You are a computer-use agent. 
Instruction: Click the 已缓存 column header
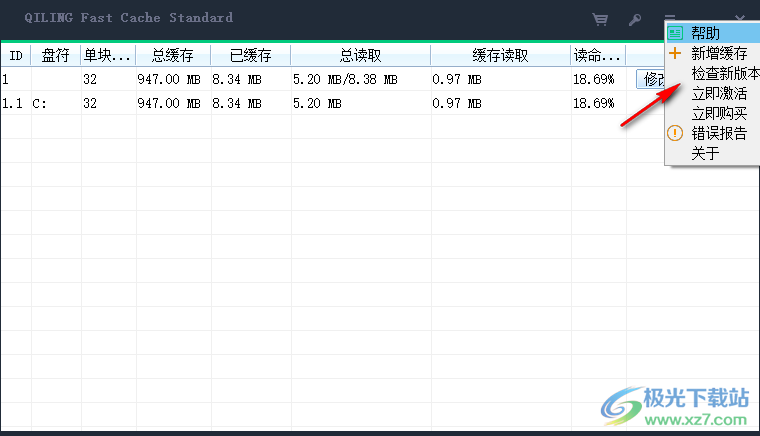pyautogui.click(x=251, y=55)
